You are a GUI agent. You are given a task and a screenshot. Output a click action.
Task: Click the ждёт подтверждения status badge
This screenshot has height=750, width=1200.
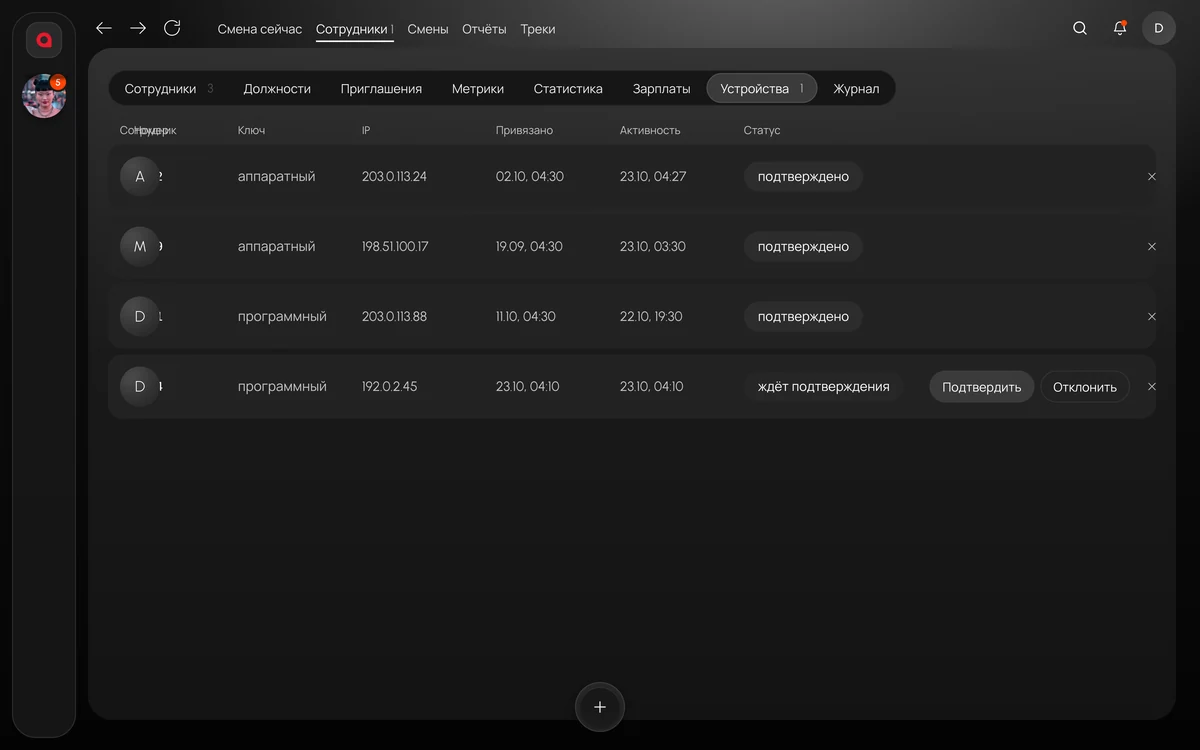click(x=824, y=387)
